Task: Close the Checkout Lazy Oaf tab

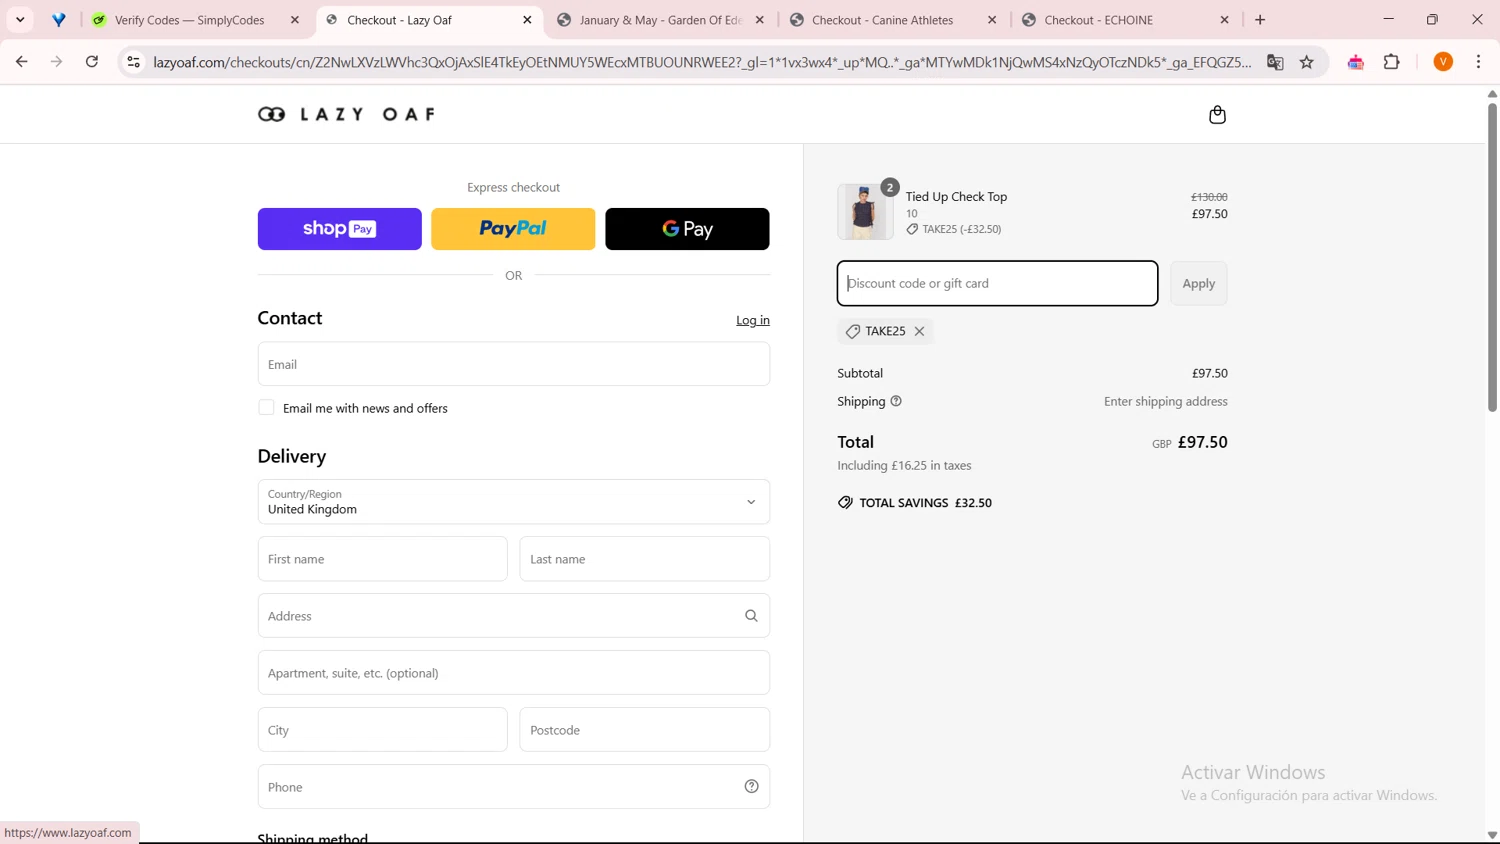Action: pyautogui.click(x=527, y=20)
